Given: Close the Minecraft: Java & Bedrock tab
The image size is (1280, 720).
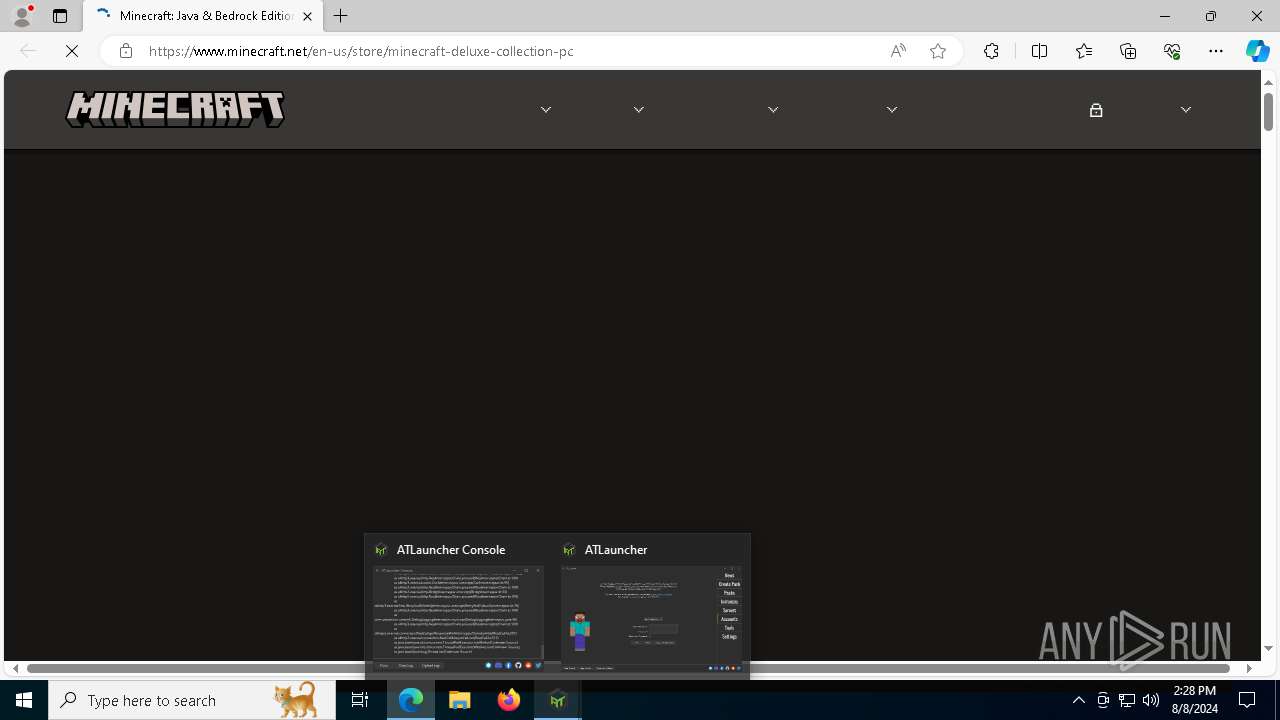Looking at the screenshot, I should pyautogui.click(x=307, y=16).
